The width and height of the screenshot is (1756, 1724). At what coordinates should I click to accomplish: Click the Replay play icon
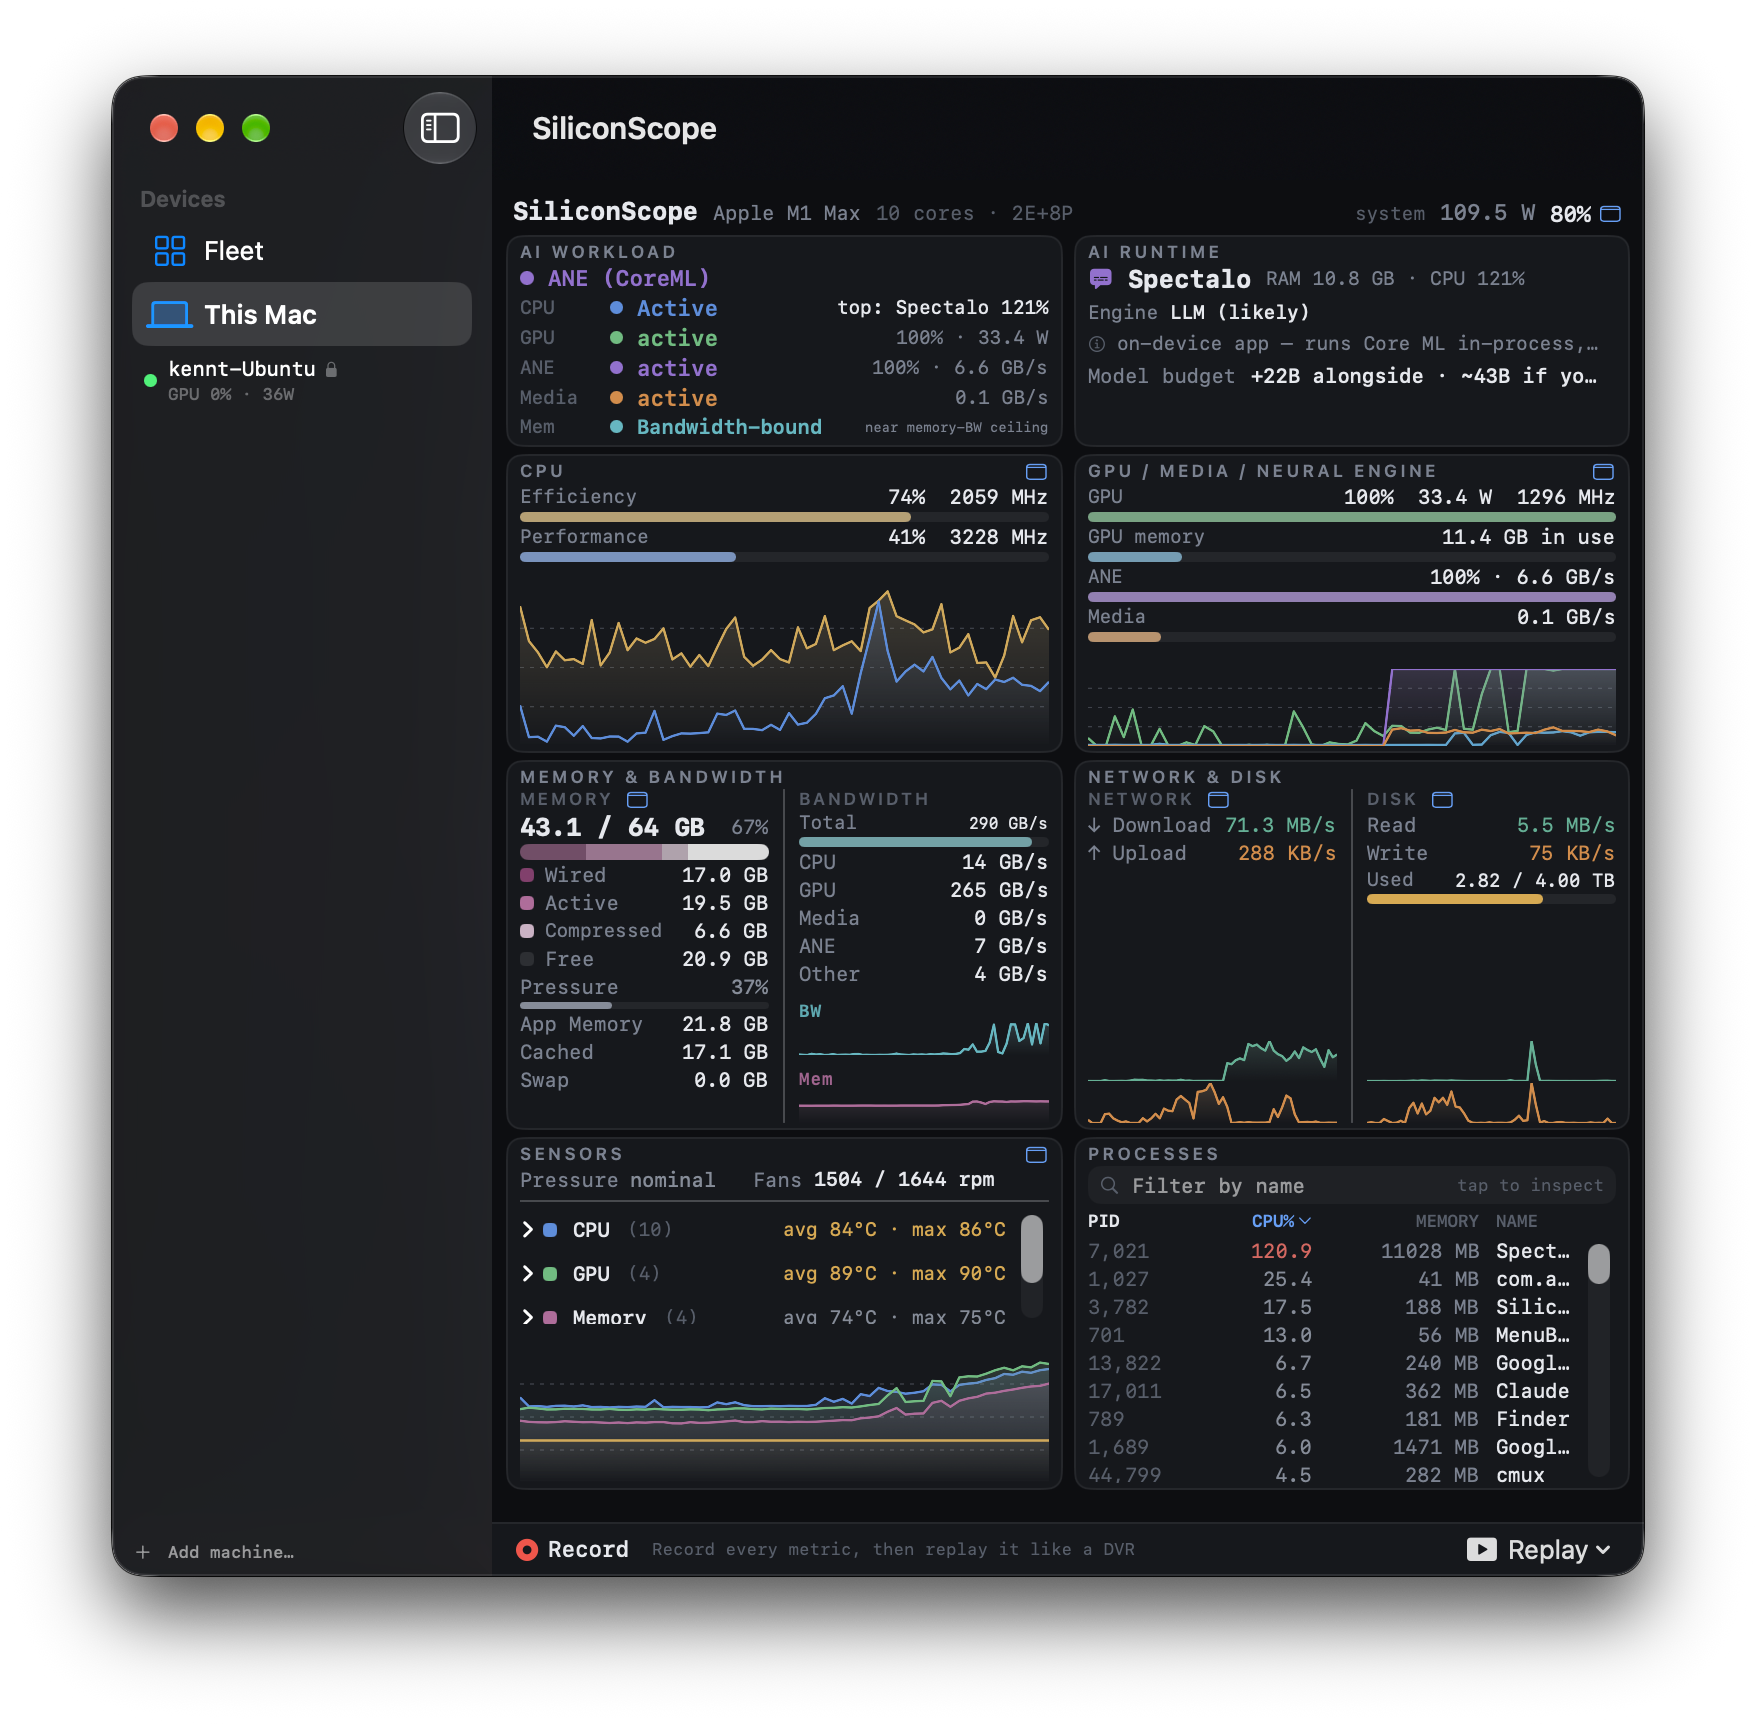coord(1481,1549)
